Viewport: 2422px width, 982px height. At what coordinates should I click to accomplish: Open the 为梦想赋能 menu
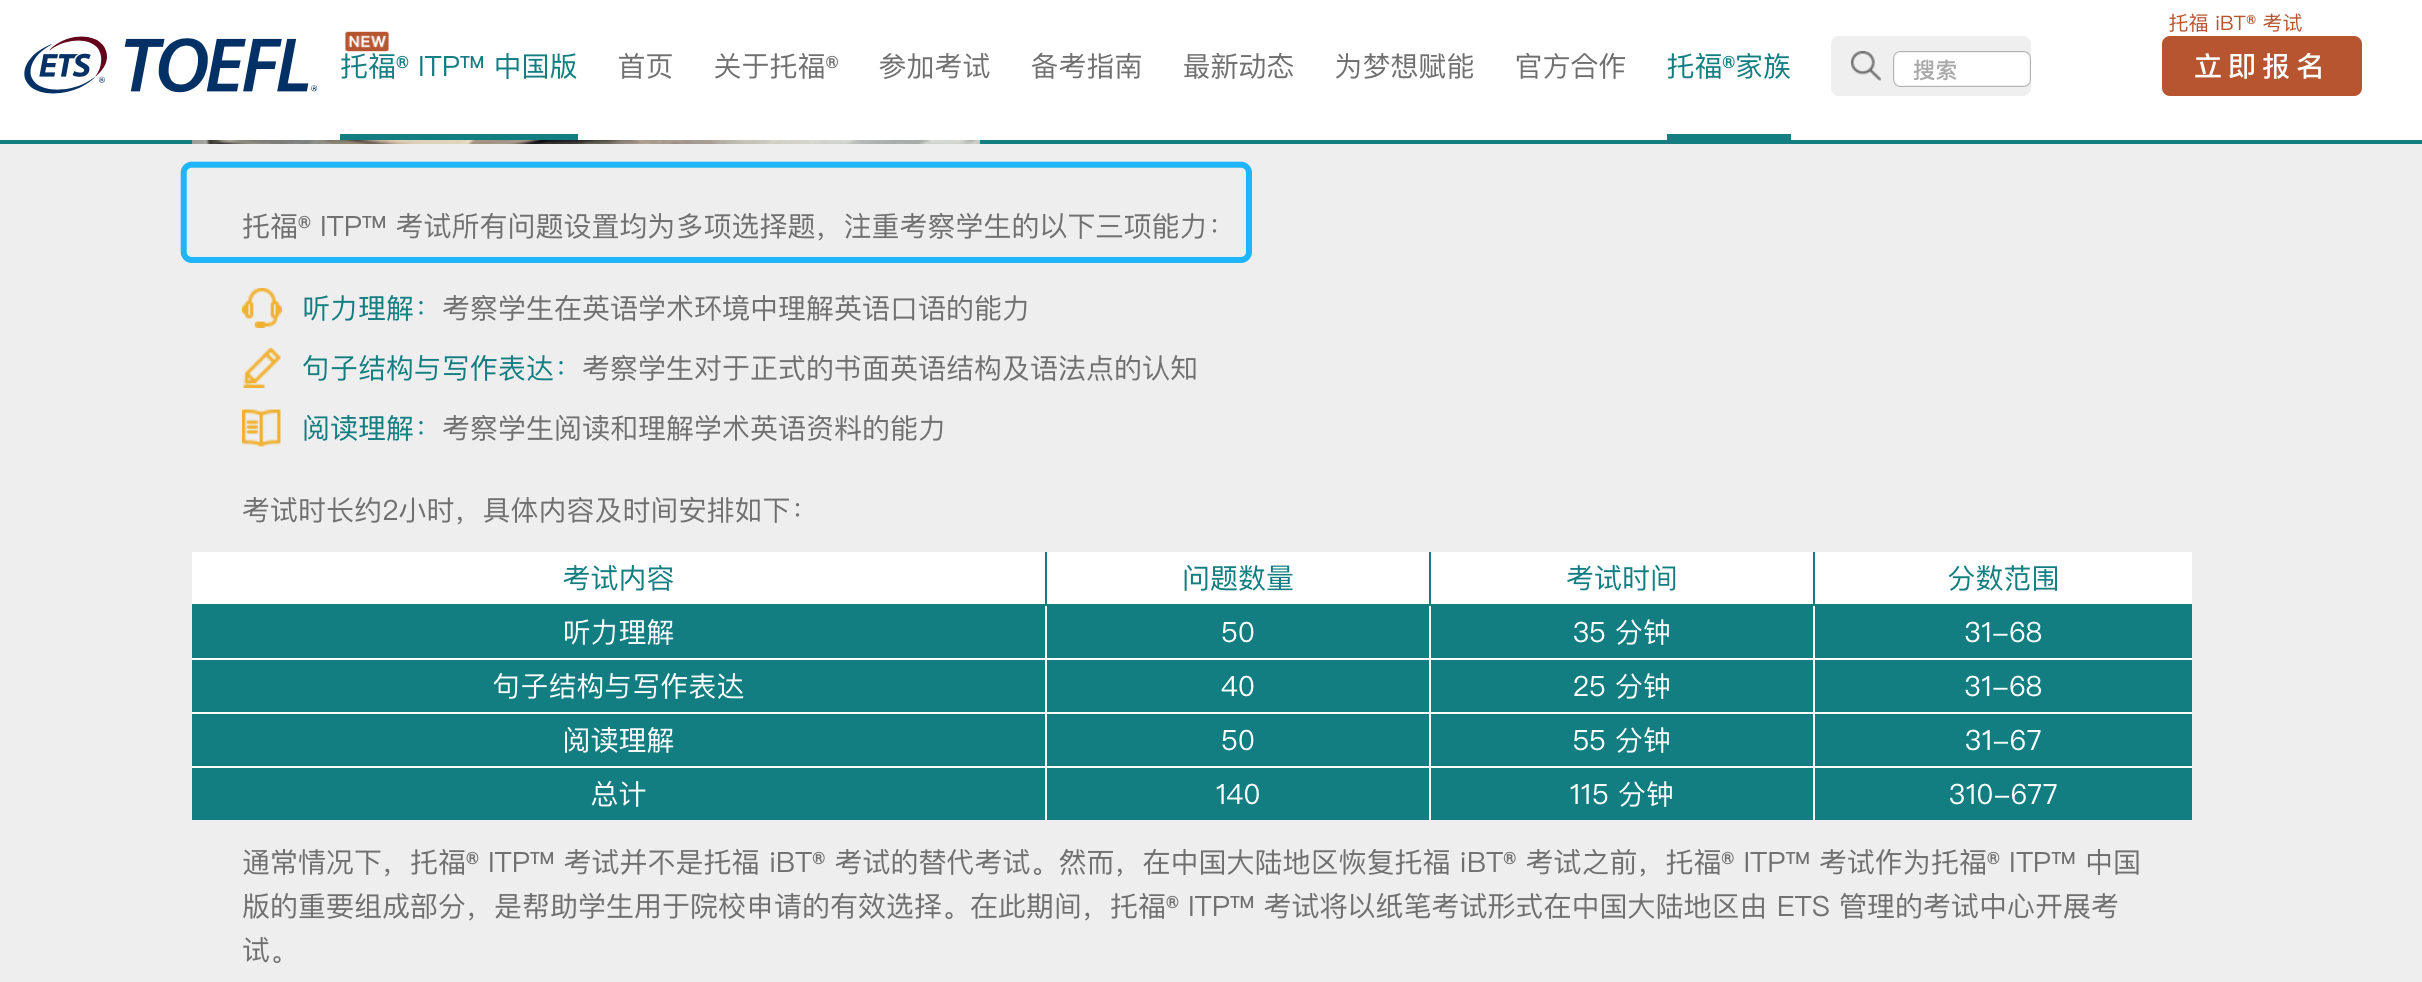(x=1404, y=67)
